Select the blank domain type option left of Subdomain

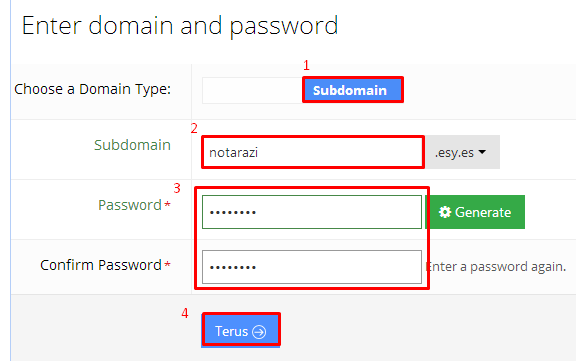point(252,90)
